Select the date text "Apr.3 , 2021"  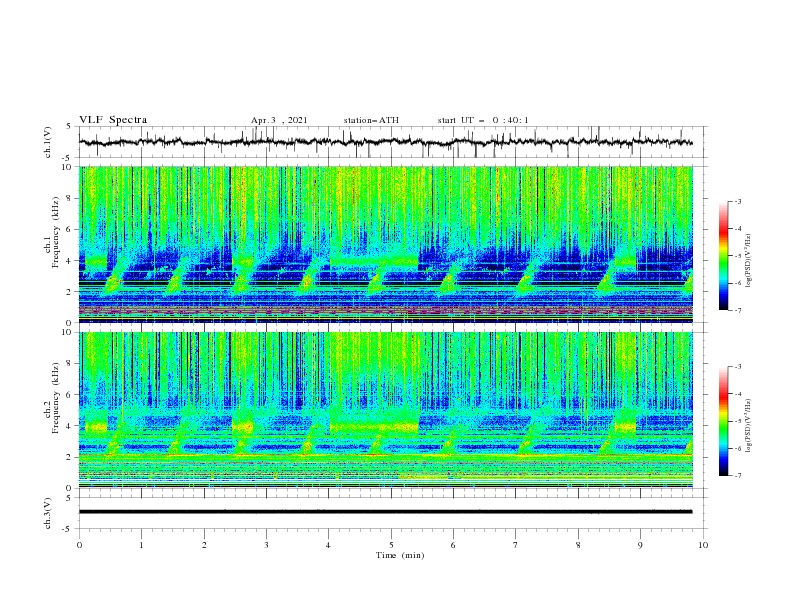[279, 120]
